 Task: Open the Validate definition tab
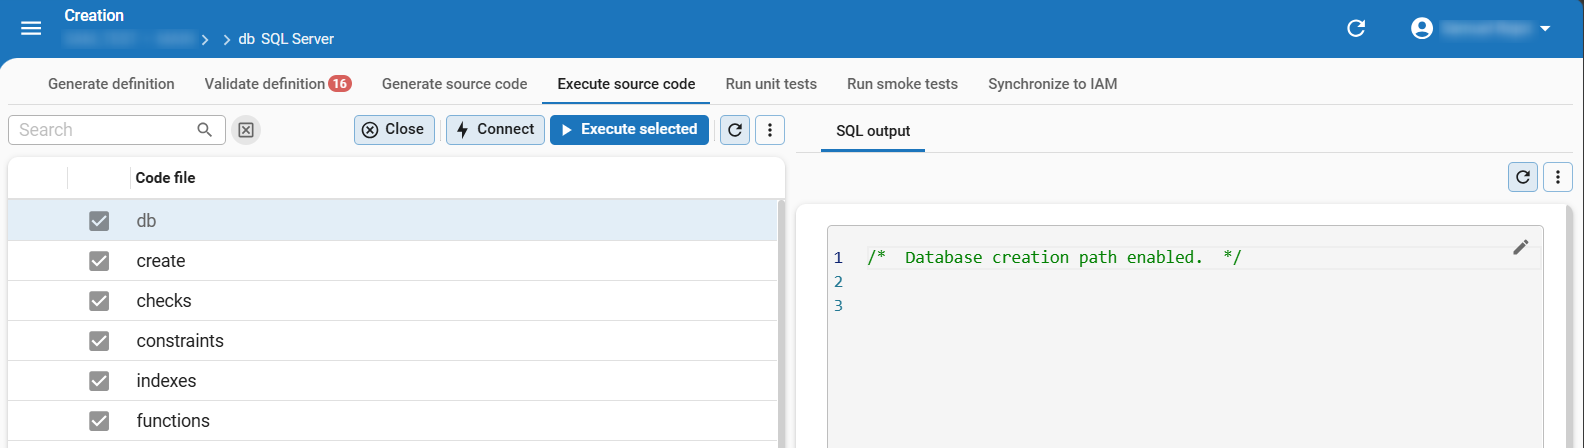pyautogui.click(x=277, y=84)
